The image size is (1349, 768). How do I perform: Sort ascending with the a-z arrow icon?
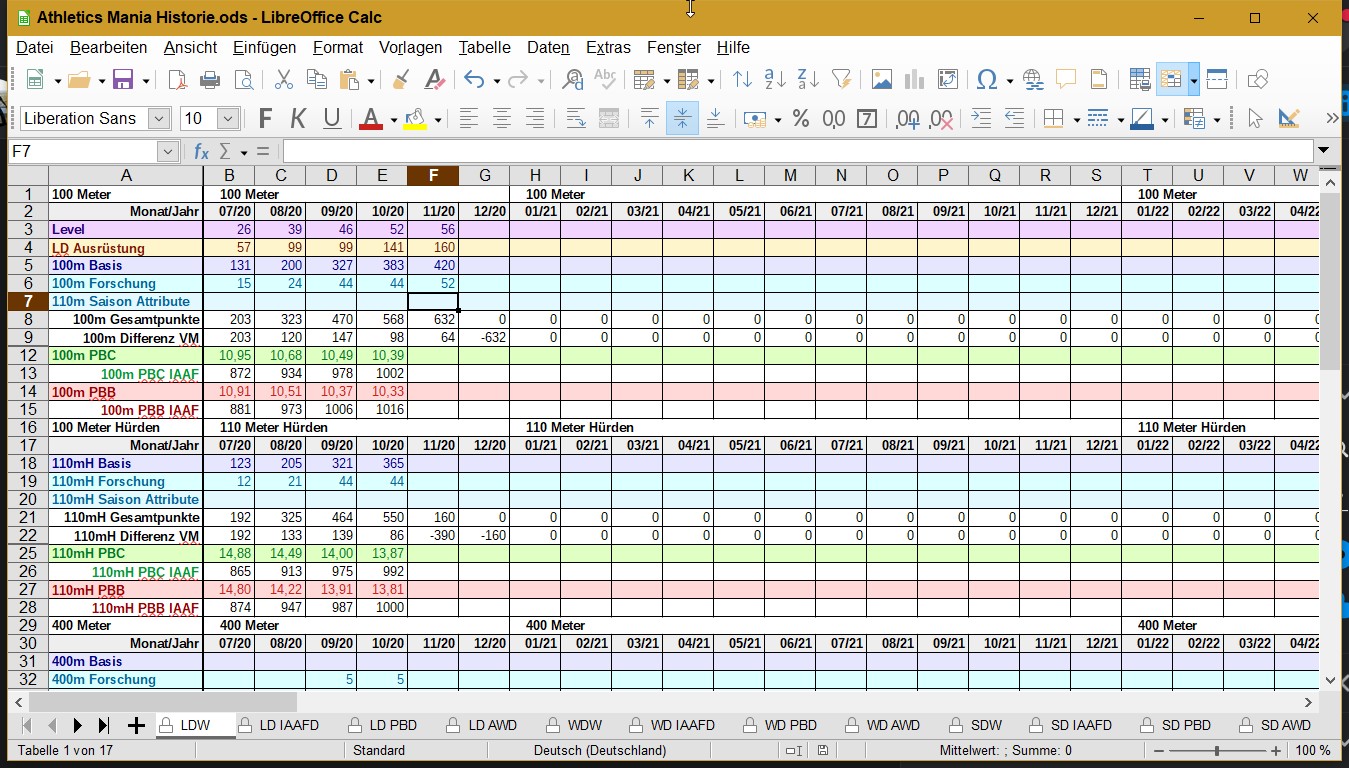[x=775, y=80]
